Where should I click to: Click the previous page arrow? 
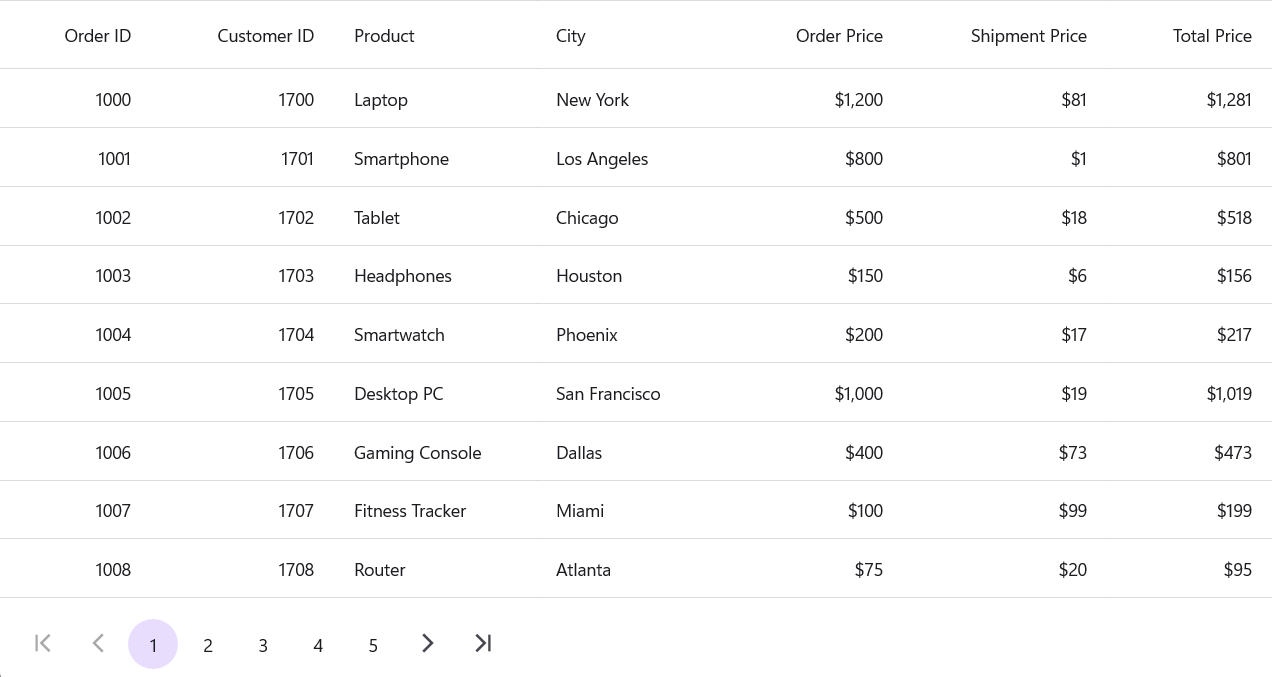click(x=98, y=643)
